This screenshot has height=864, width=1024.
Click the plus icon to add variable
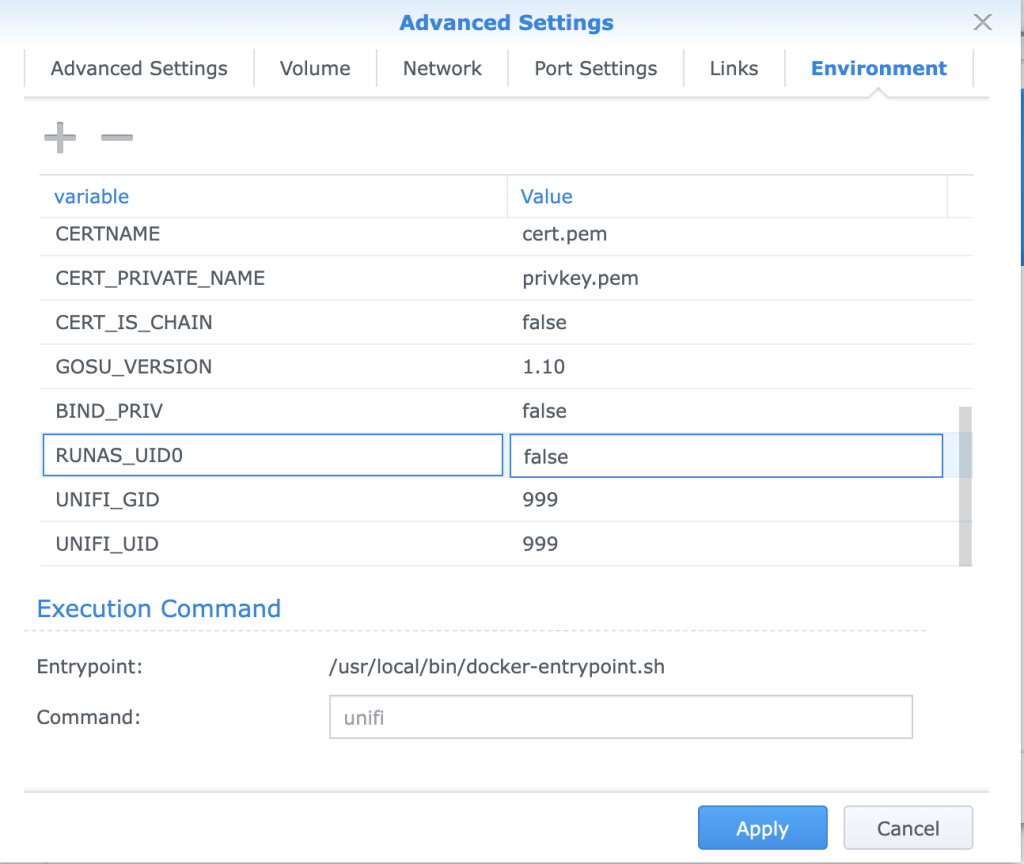point(60,137)
